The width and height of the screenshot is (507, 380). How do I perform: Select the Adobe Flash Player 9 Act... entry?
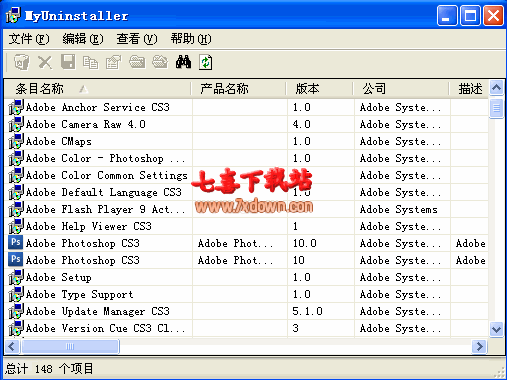coord(105,209)
